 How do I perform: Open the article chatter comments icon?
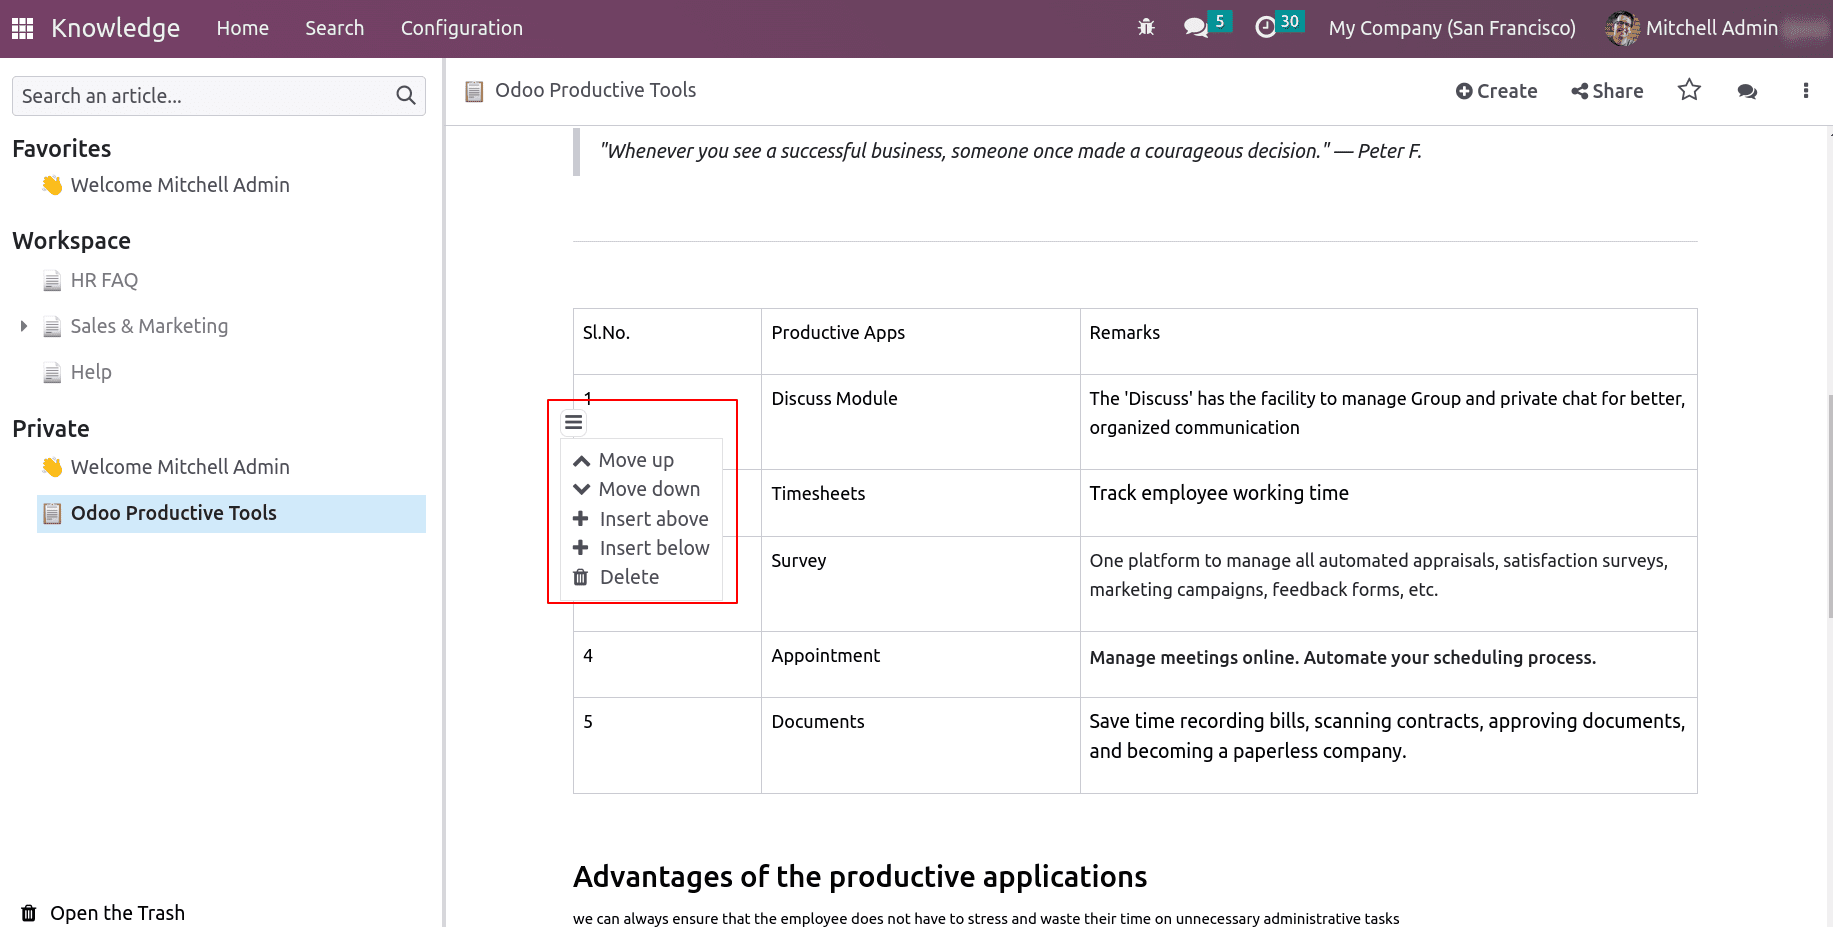click(x=1747, y=91)
